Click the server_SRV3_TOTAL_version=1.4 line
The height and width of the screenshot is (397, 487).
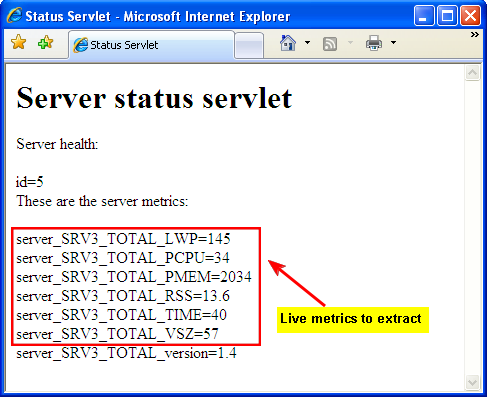(127, 353)
